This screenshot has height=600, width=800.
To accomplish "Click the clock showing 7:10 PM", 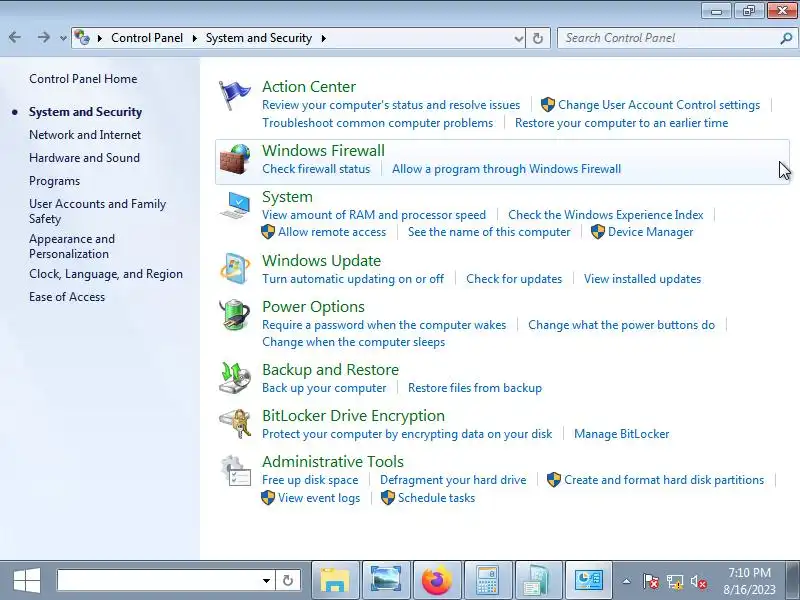I will coord(749,573).
